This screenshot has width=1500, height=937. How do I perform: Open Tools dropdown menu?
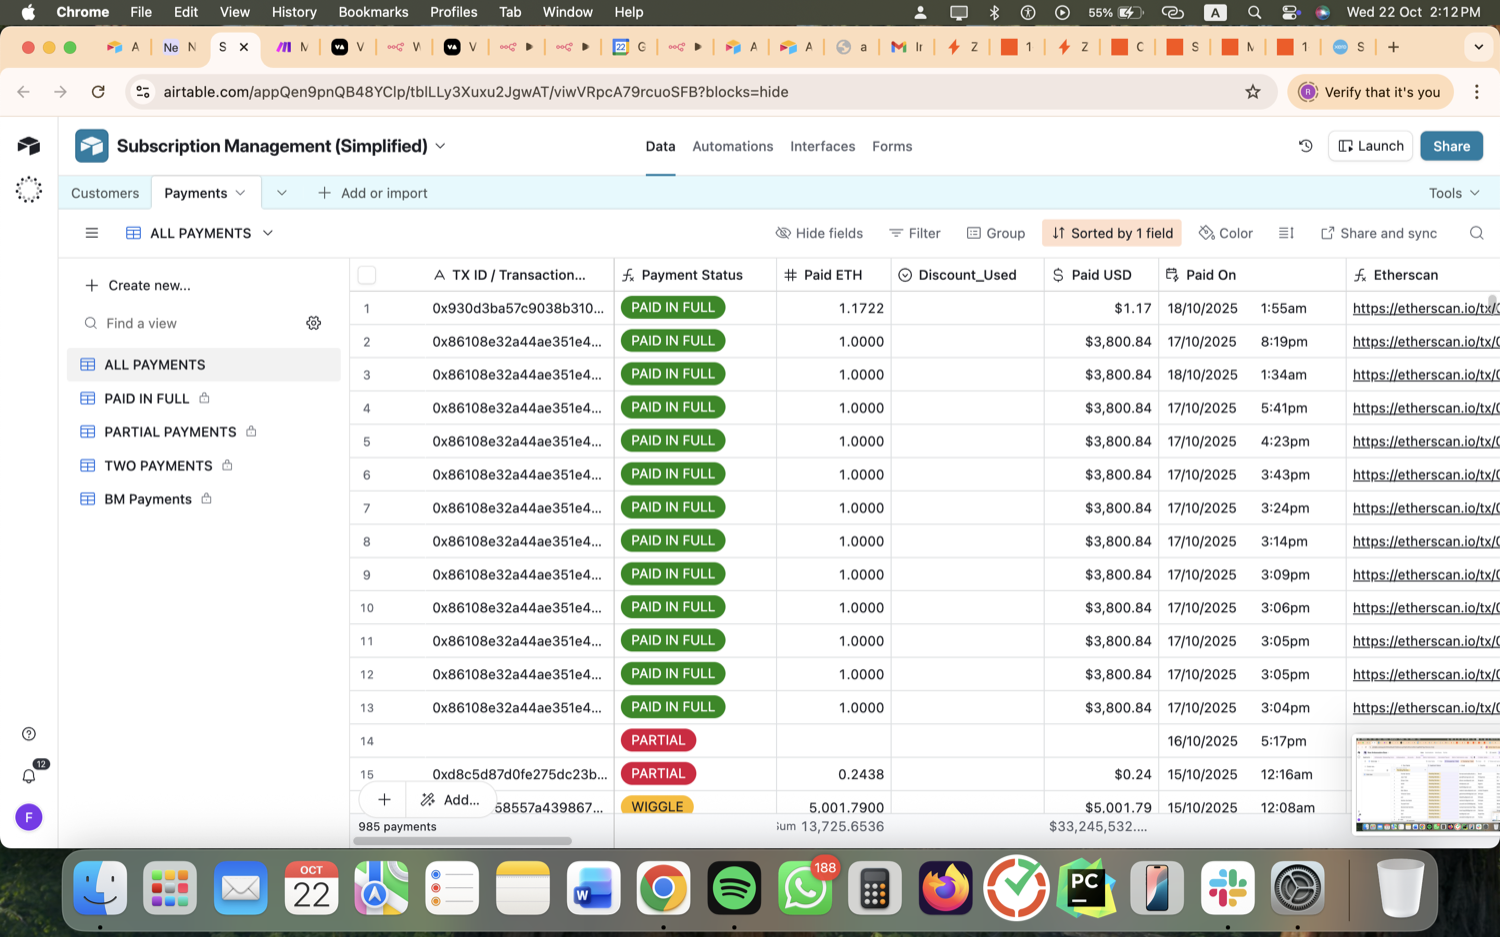pyautogui.click(x=1453, y=193)
